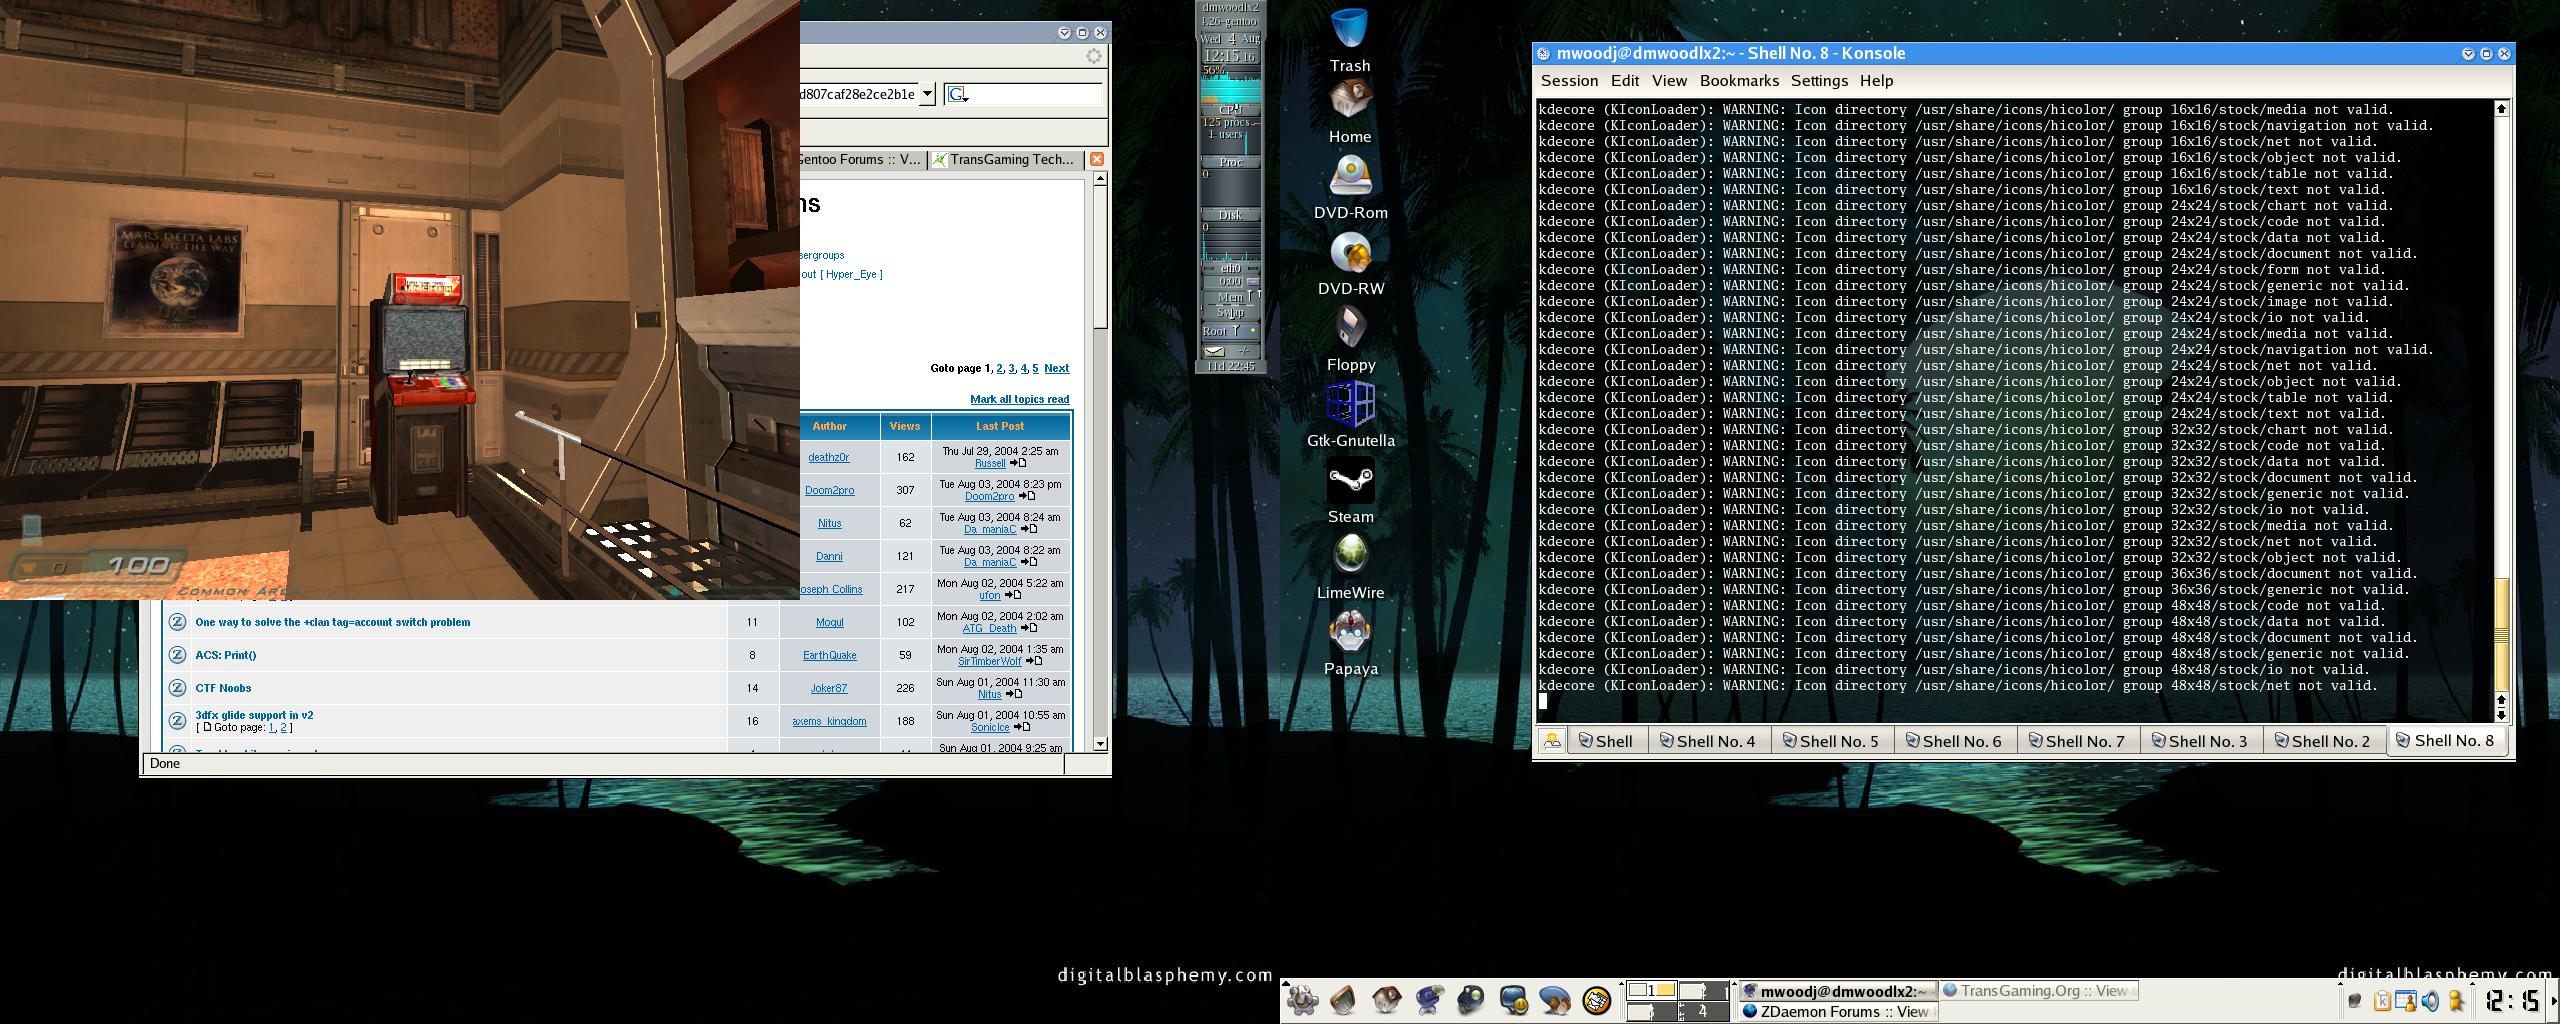Open the Google search engine selector dropdown
The height and width of the screenshot is (1024, 2560).
click(958, 94)
